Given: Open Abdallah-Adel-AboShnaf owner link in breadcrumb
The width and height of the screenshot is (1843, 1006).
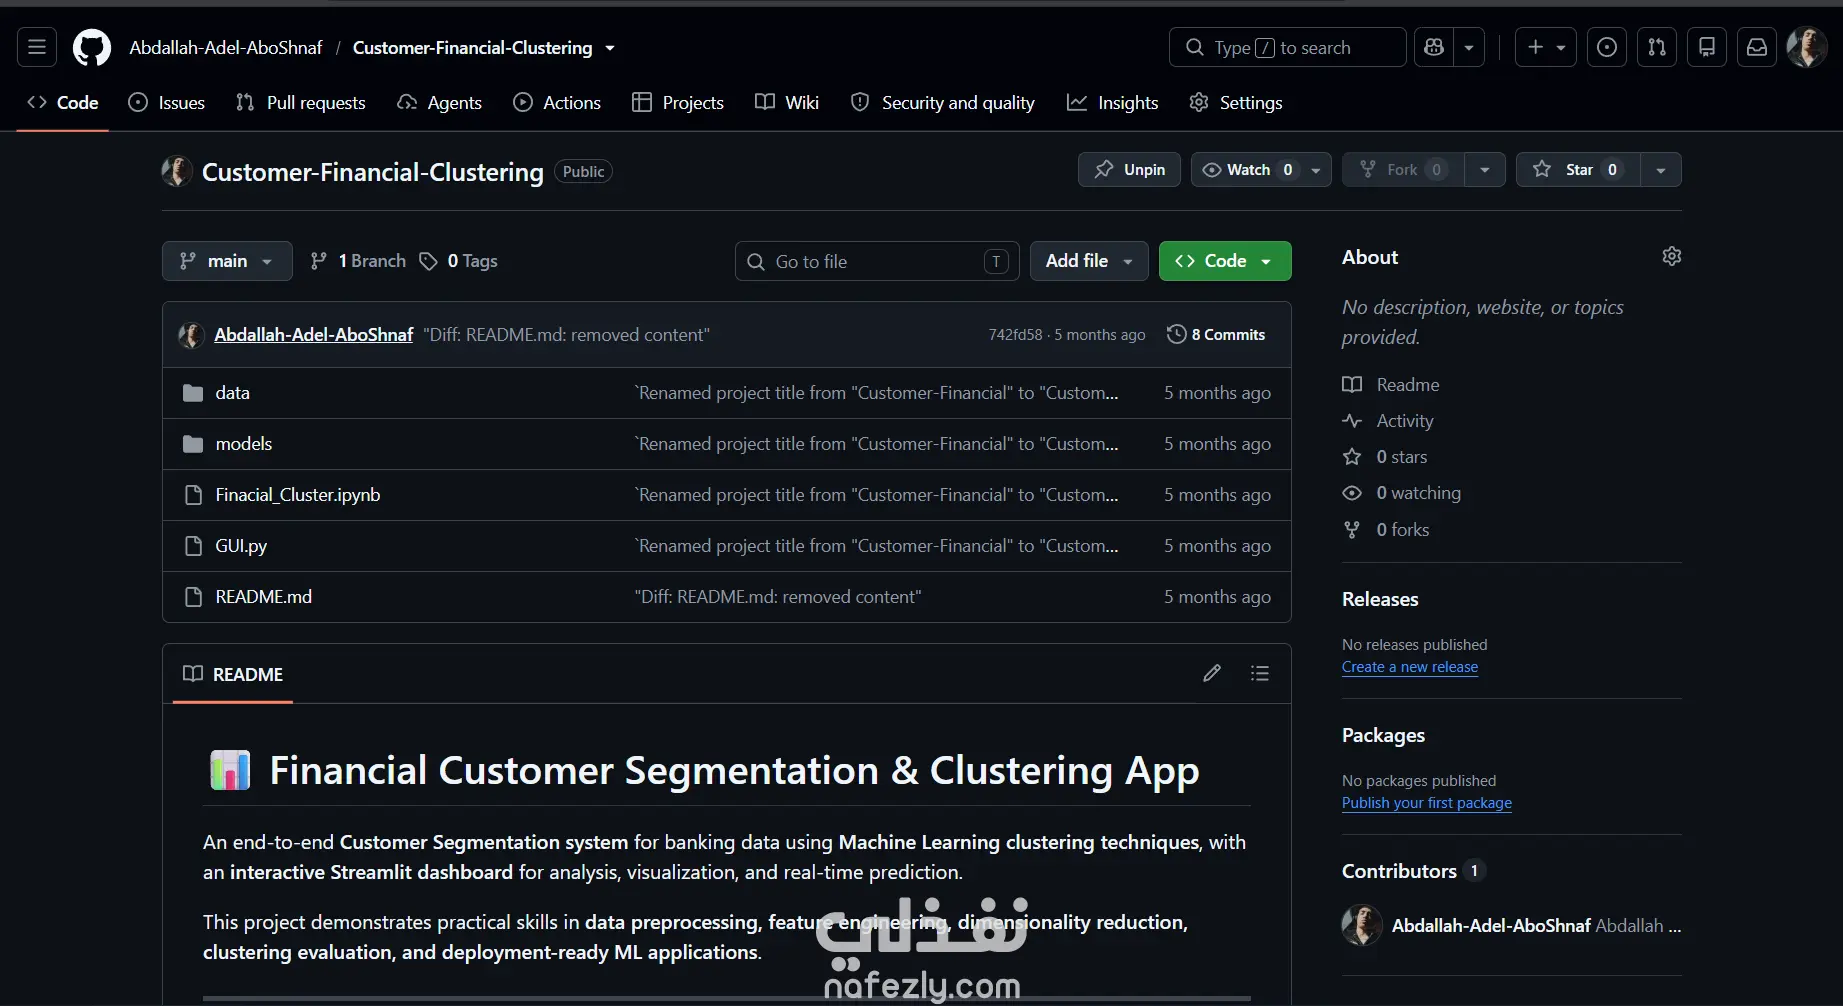Looking at the screenshot, I should coord(226,48).
